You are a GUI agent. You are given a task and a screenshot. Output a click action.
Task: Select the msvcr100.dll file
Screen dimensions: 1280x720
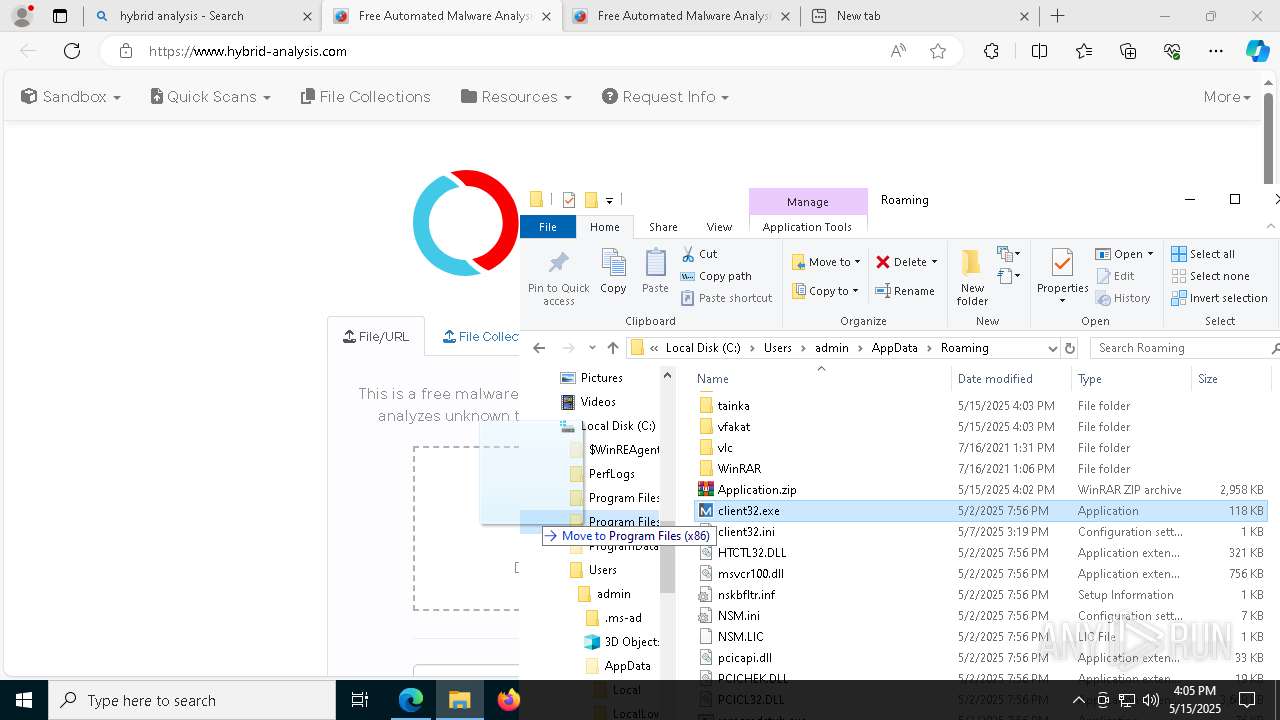point(750,574)
